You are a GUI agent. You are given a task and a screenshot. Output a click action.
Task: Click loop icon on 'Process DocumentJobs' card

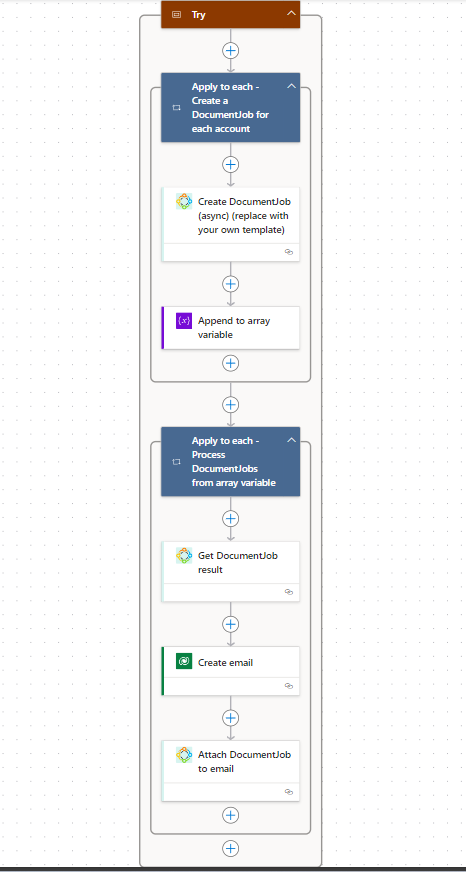(176, 462)
